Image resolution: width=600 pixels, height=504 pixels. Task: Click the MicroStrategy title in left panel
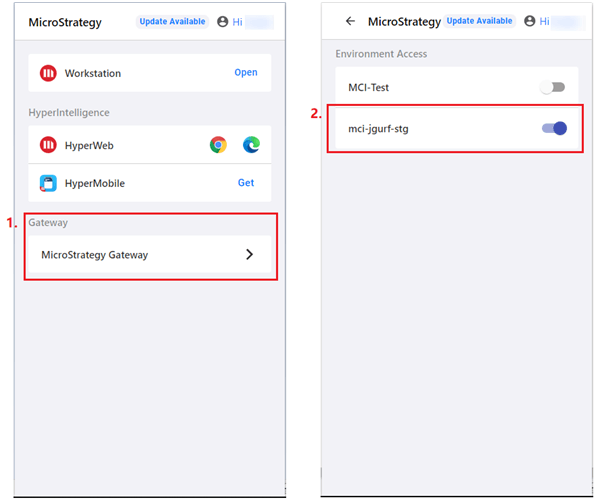click(65, 22)
